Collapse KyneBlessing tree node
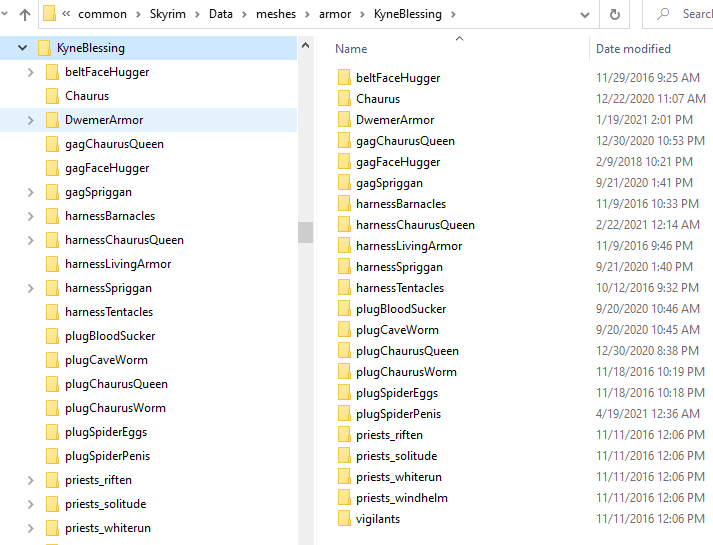 (22, 47)
